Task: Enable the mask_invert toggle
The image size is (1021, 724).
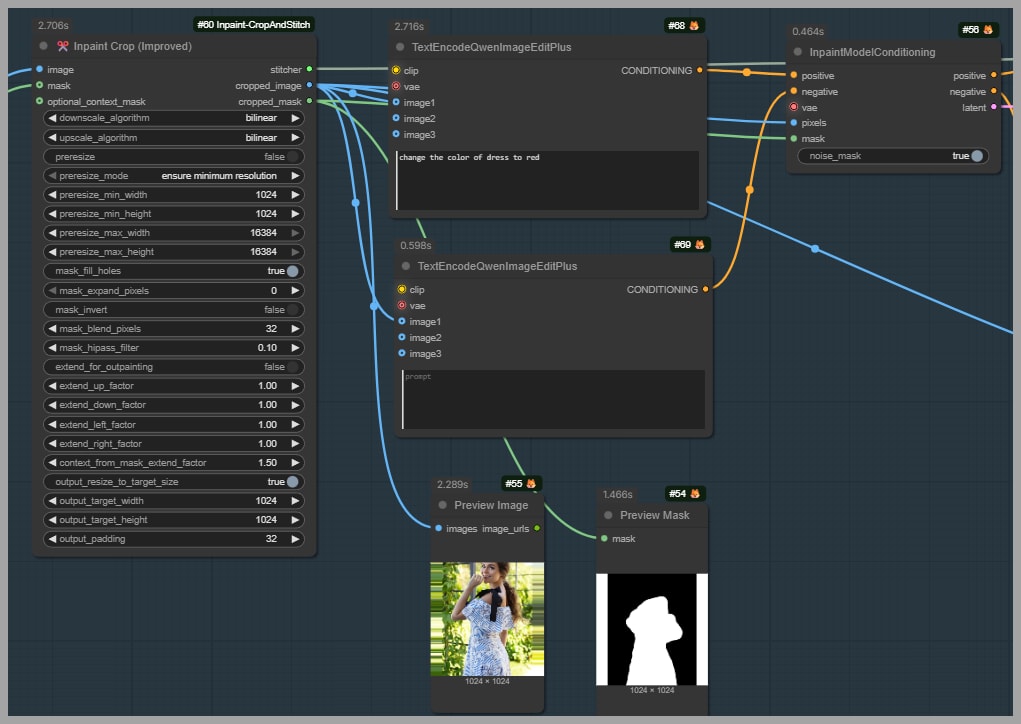Action: (292, 310)
